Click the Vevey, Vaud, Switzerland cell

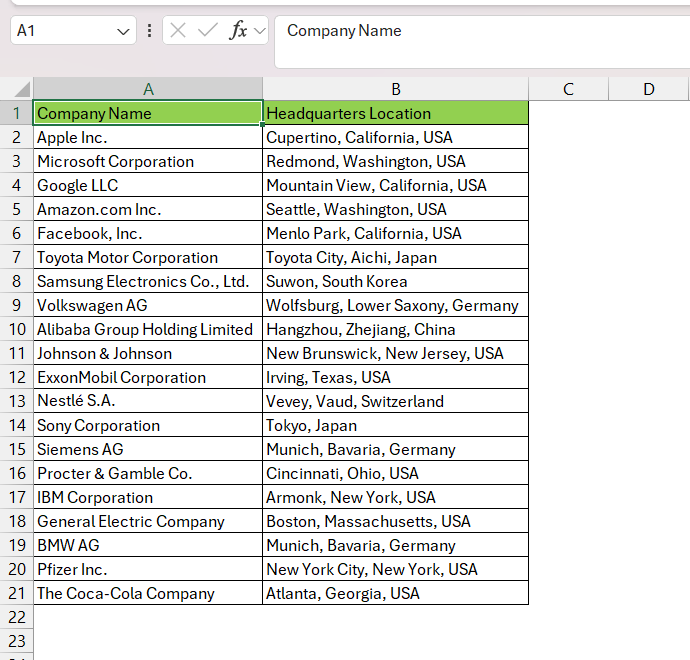(396, 401)
